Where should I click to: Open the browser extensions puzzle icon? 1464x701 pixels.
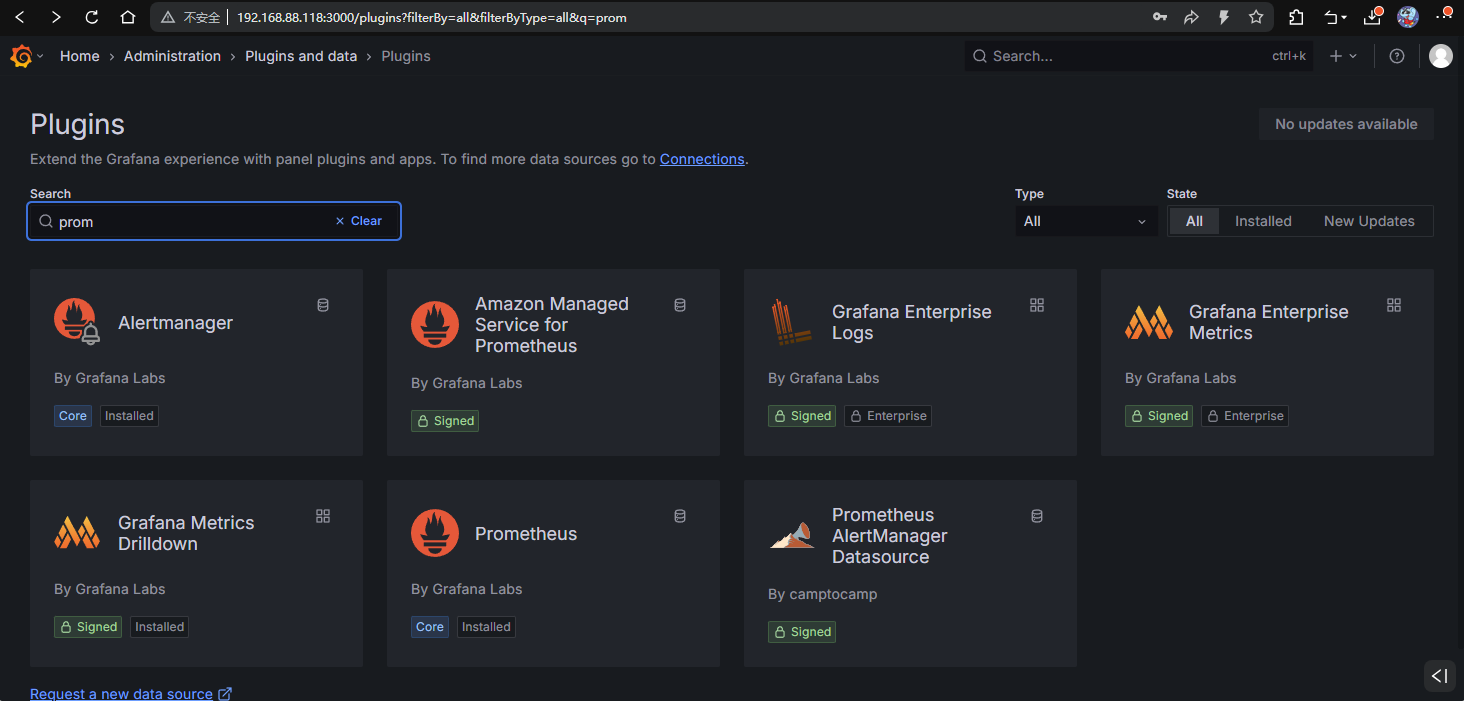pyautogui.click(x=1296, y=17)
